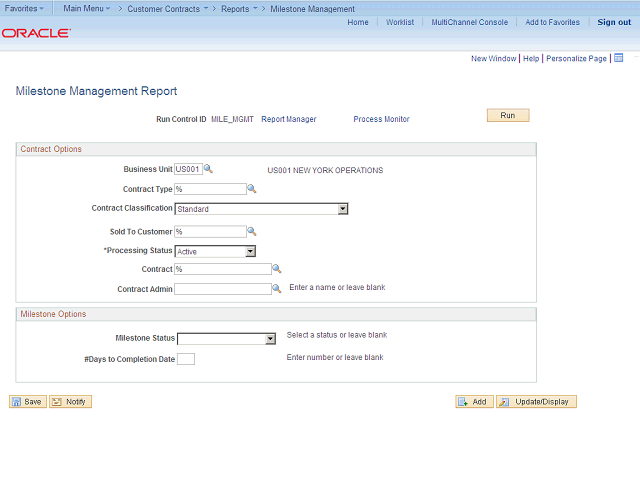The image size is (640, 480).
Task: Open the Reports breadcrumb menu
Action: click(239, 9)
